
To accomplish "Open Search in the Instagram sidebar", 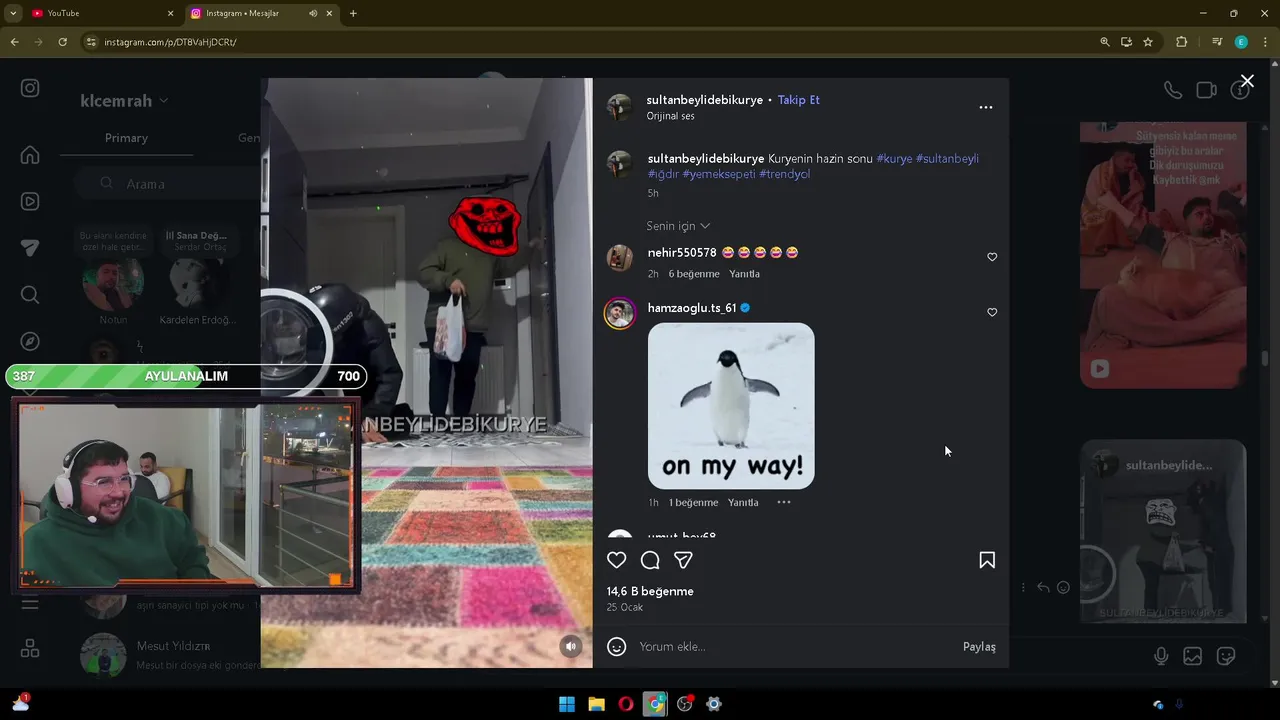I will [x=30, y=294].
